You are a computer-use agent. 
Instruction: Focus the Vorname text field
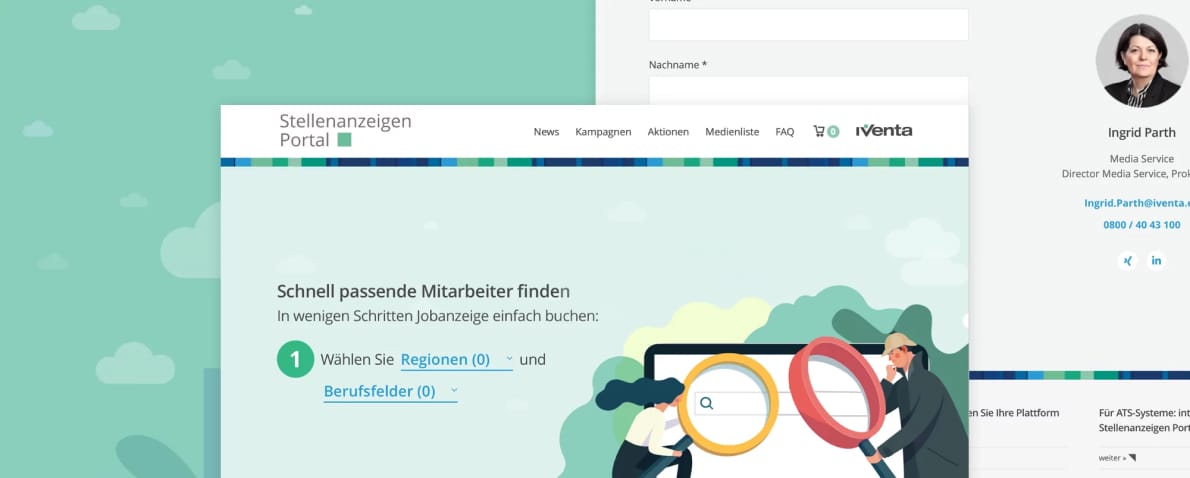[808, 25]
